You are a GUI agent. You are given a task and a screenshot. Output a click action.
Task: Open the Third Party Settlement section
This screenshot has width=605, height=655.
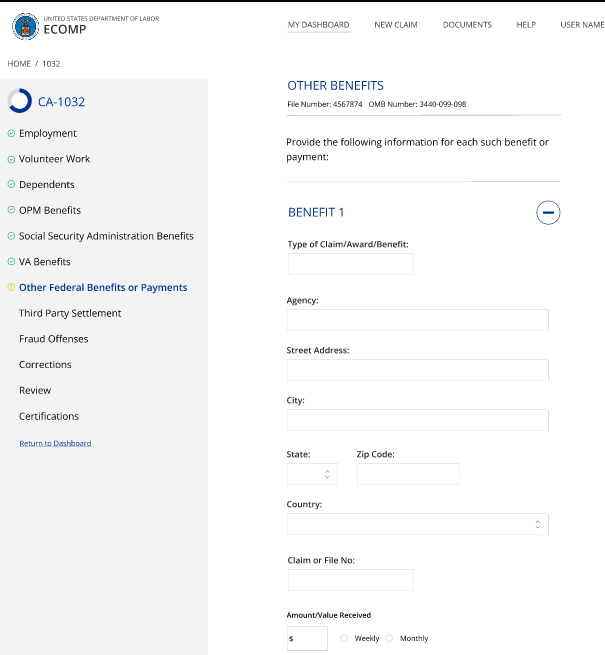click(x=70, y=313)
